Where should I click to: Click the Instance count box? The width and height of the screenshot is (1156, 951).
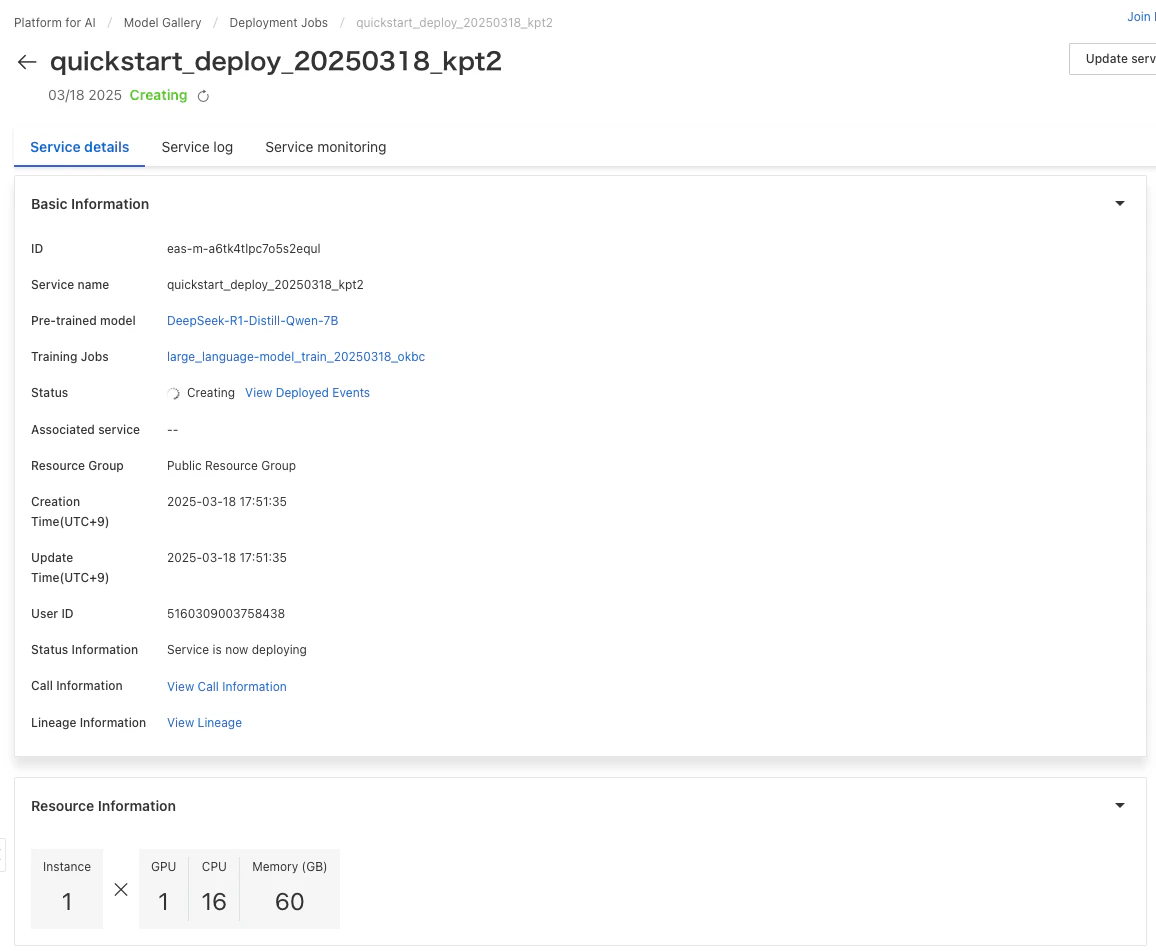(67, 888)
